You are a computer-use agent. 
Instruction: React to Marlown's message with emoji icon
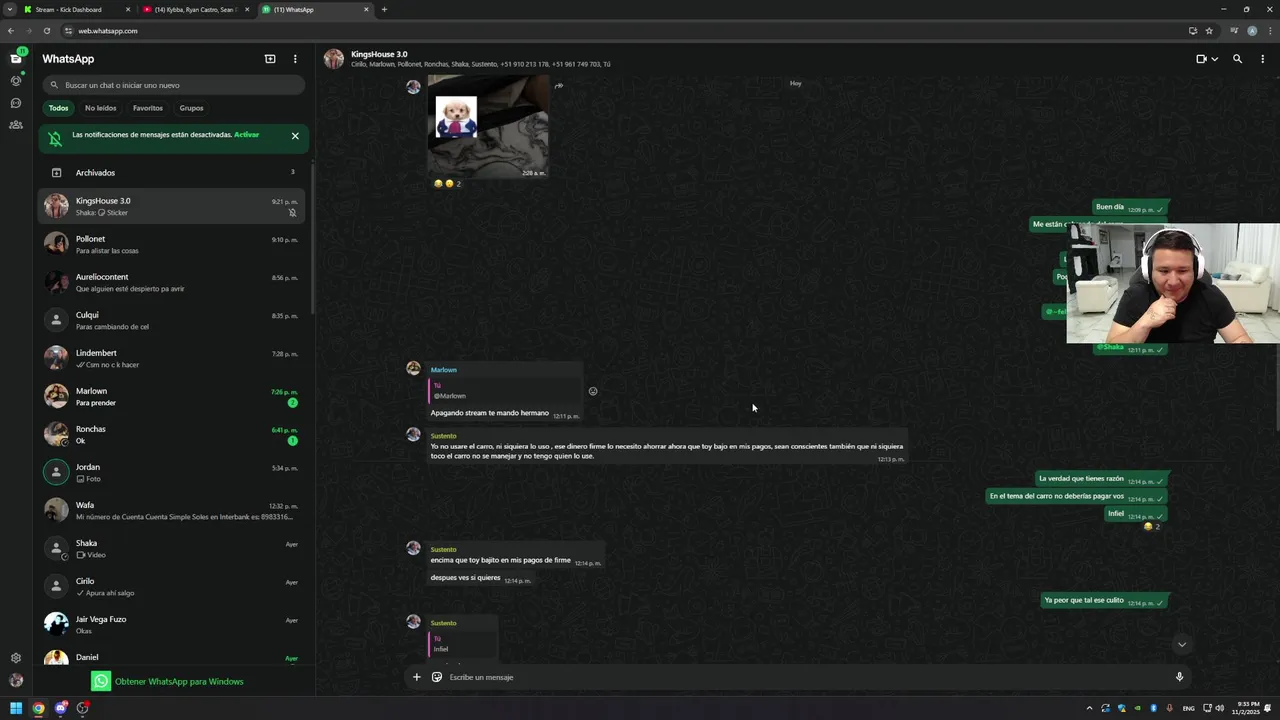coord(593,391)
